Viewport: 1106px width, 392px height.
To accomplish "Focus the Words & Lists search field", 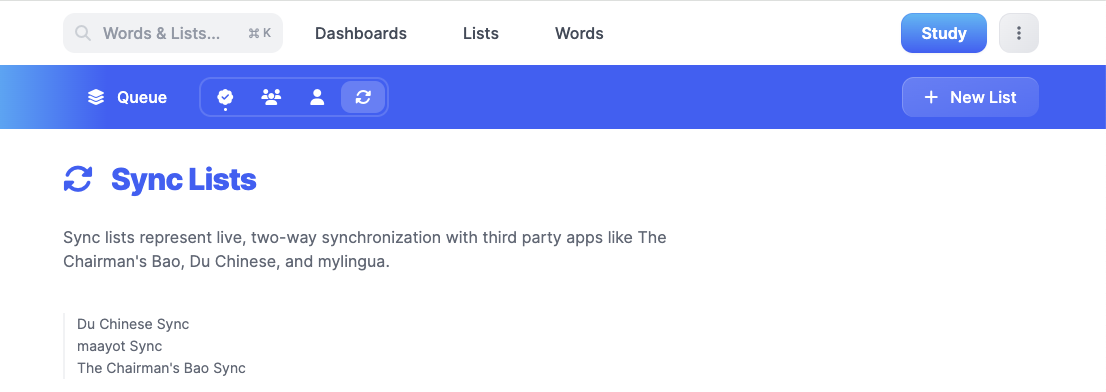I will pyautogui.click(x=173, y=33).
